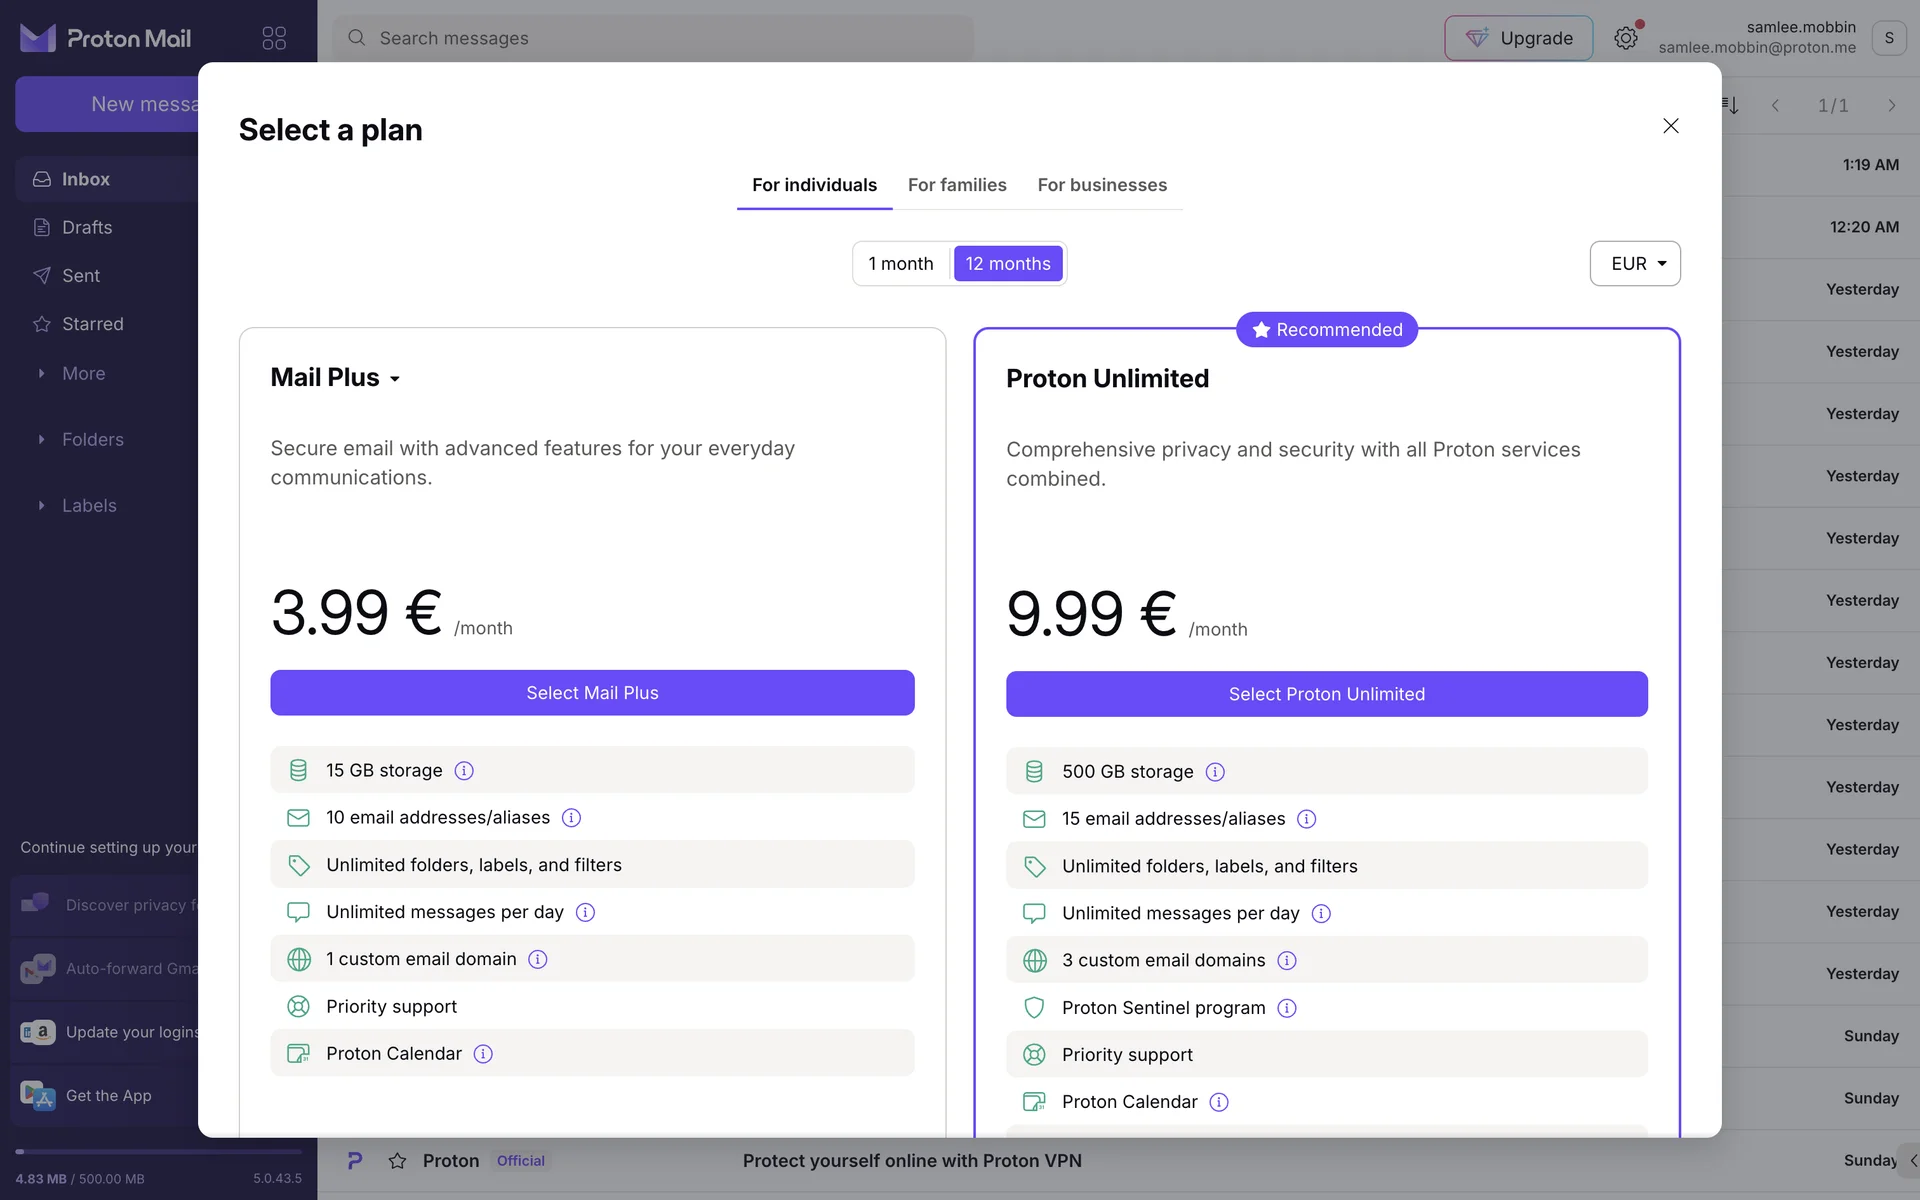Close the Select a plan dialog

1670,126
